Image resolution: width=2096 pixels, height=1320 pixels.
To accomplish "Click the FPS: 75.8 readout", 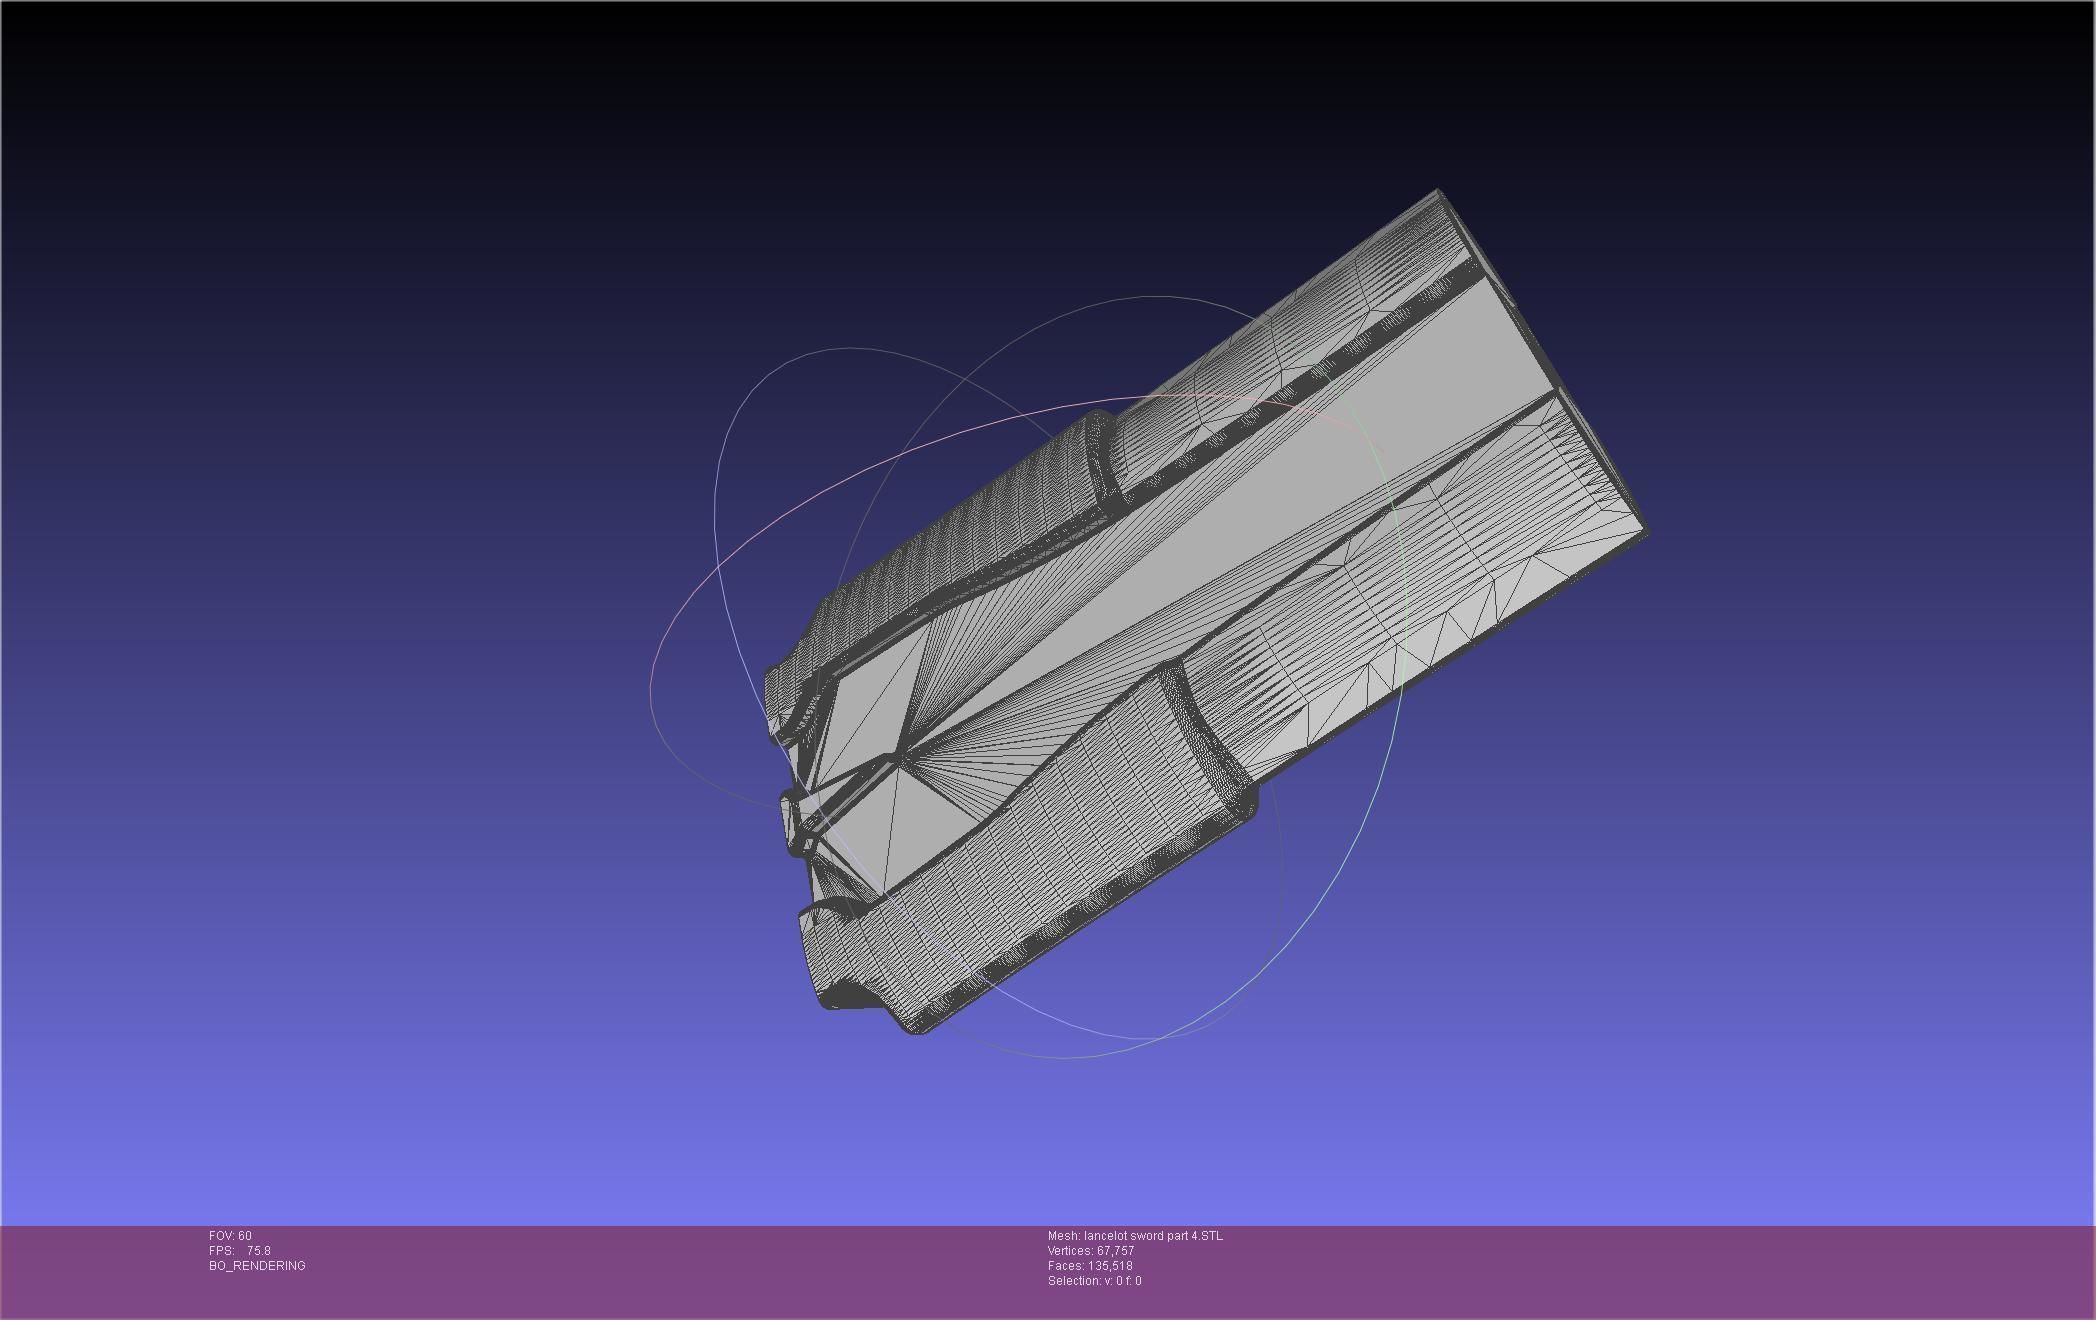I will tap(239, 1251).
